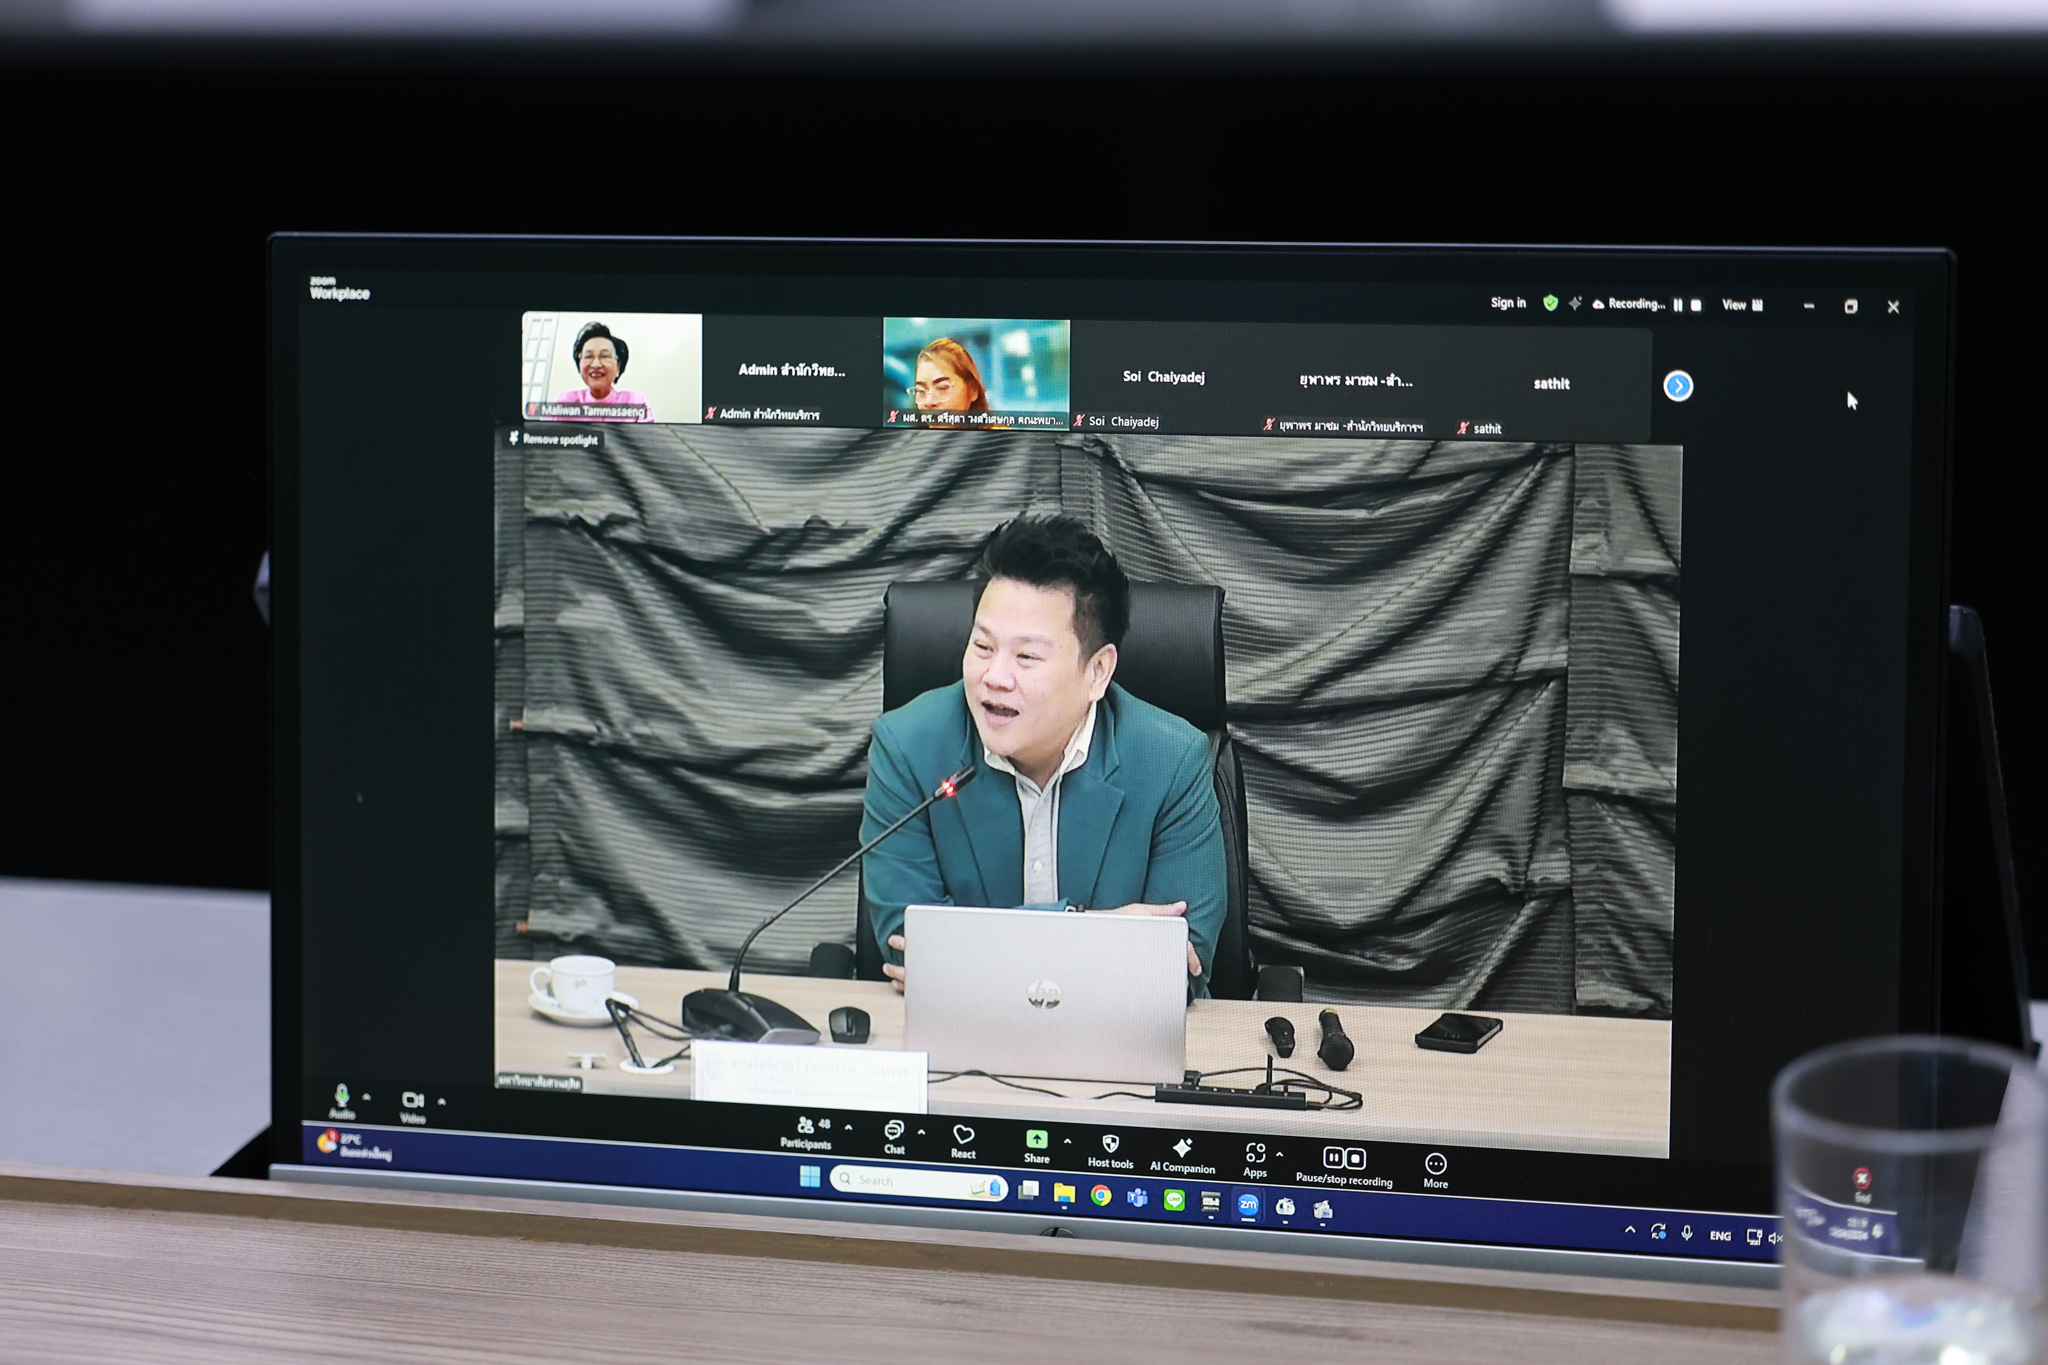The image size is (2048, 1365).
Task: Click the taskbar Search box
Action: 918,1183
